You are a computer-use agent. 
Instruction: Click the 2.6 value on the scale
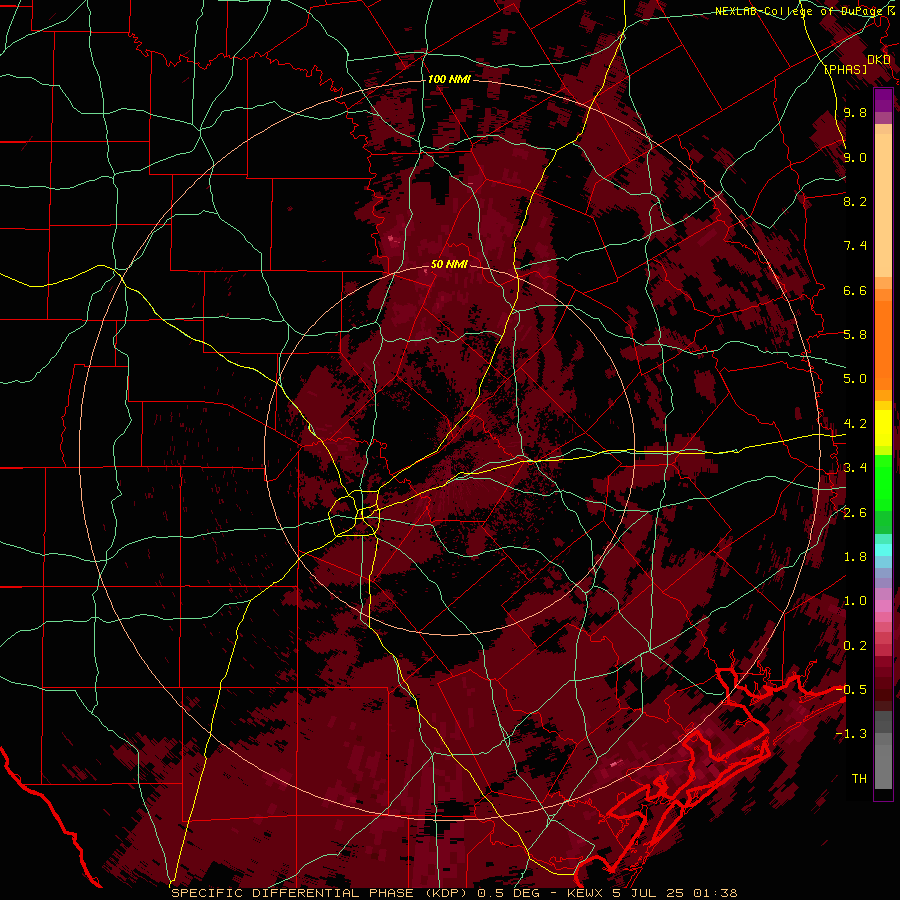[x=855, y=513]
